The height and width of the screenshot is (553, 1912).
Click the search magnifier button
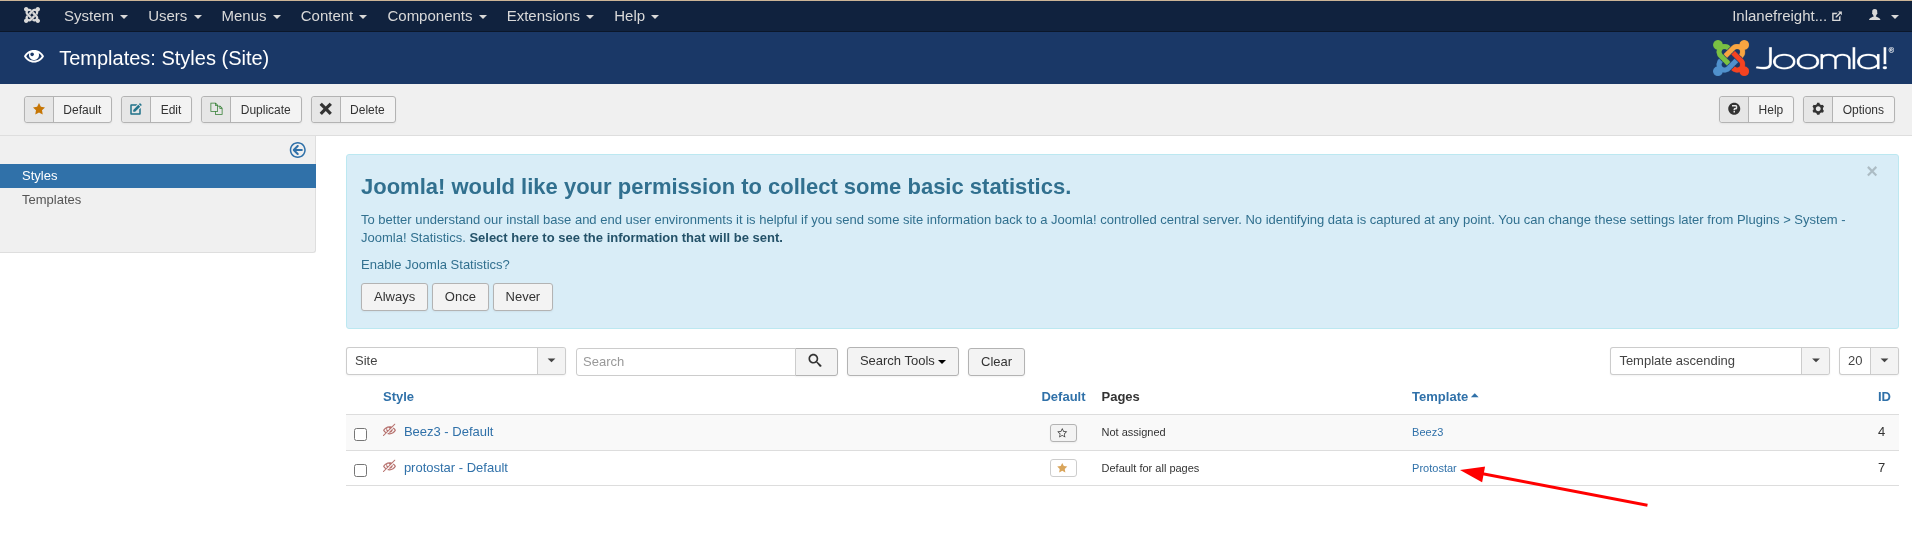(x=816, y=361)
